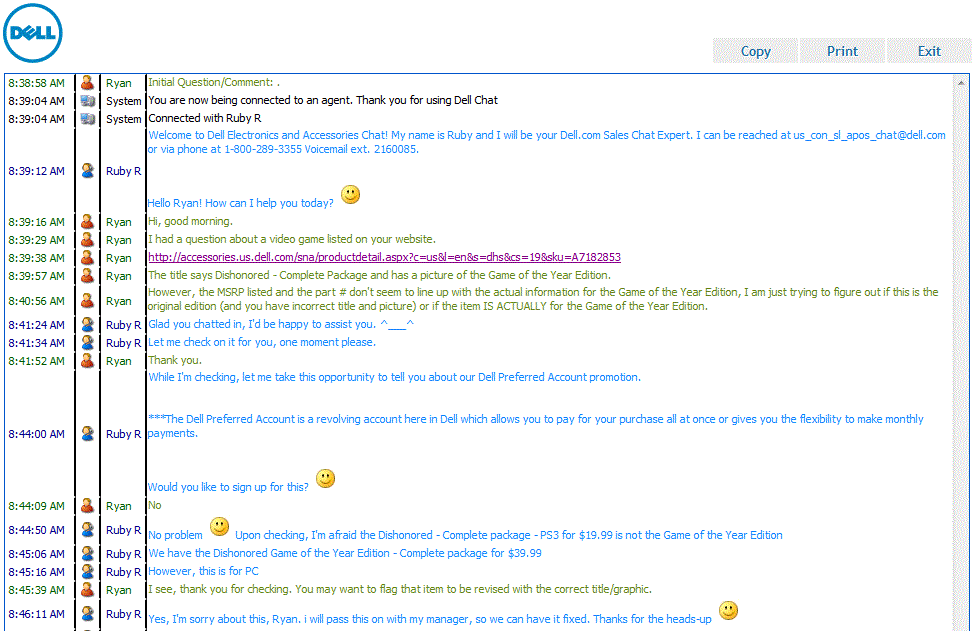Screen dimensions: 974x631
Task: Click System icon beside 'Connected with Ruby R'
Action: [x=88, y=119]
